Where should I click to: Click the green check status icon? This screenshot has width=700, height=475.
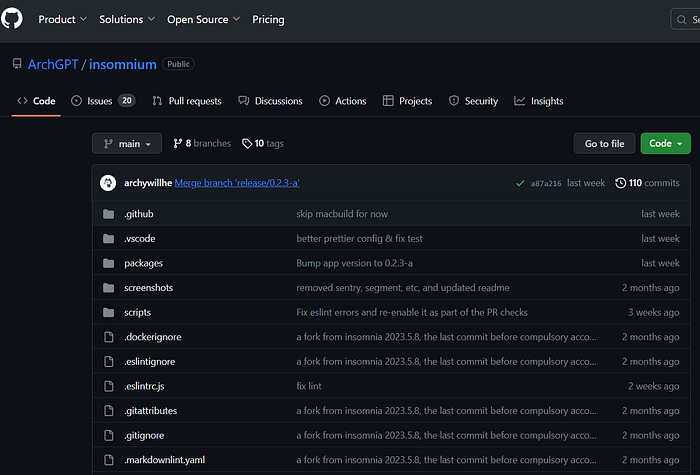(x=520, y=183)
